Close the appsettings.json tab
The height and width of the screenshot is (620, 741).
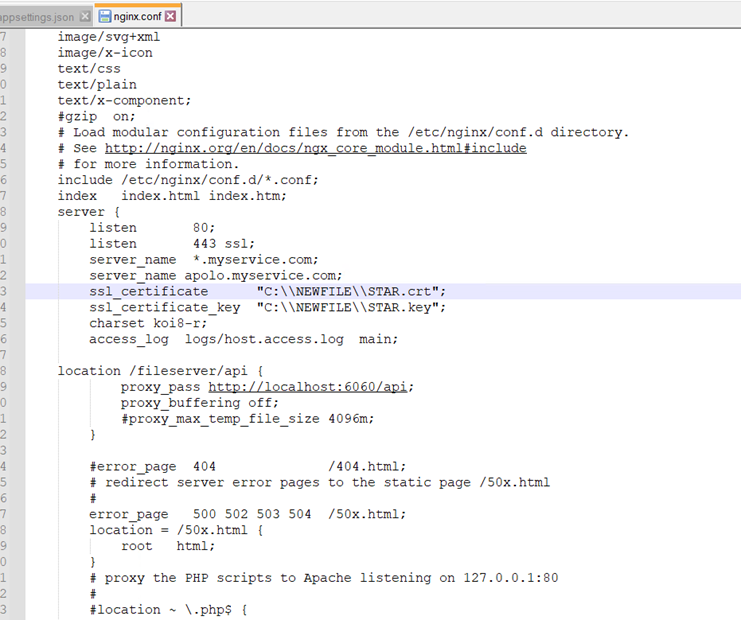(x=85, y=17)
